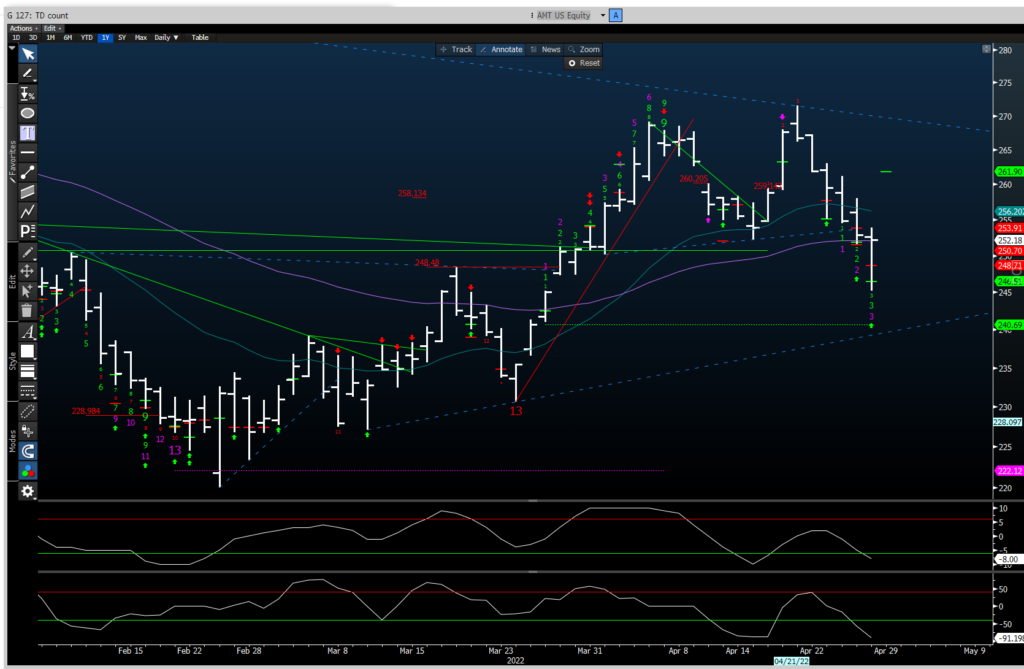Select the horizontal line tool
This screenshot has height=669, width=1024.
[27, 152]
